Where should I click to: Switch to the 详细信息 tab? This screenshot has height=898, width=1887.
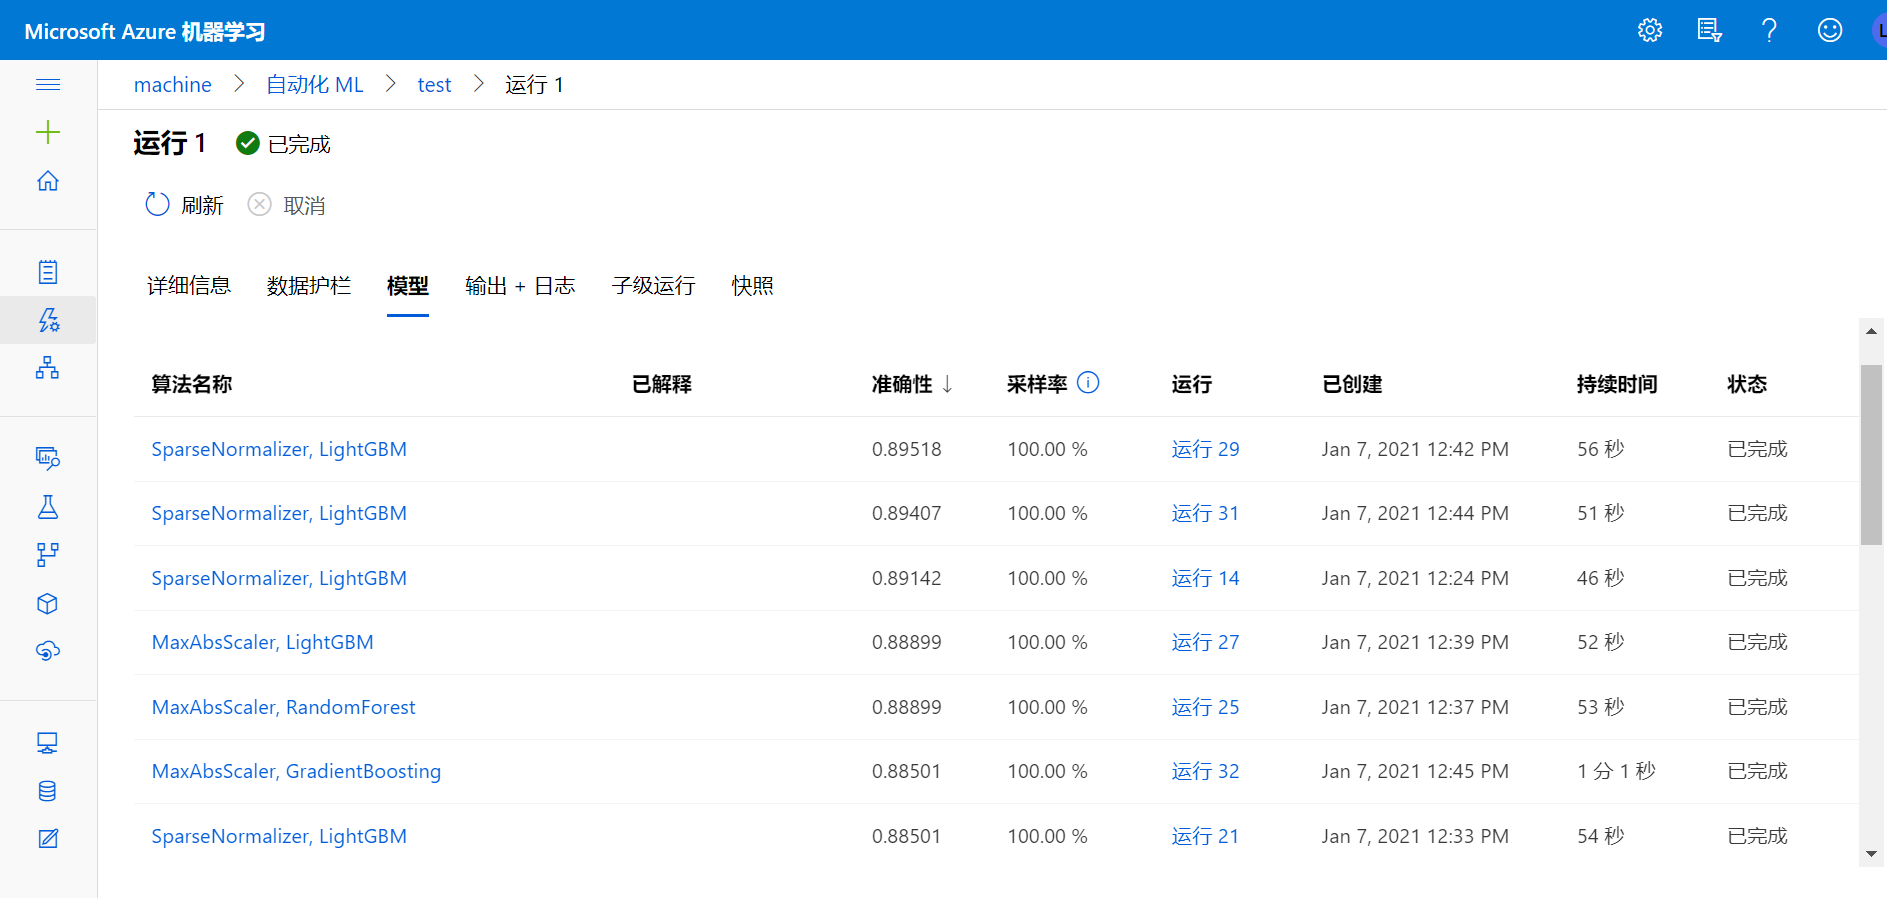click(x=189, y=286)
